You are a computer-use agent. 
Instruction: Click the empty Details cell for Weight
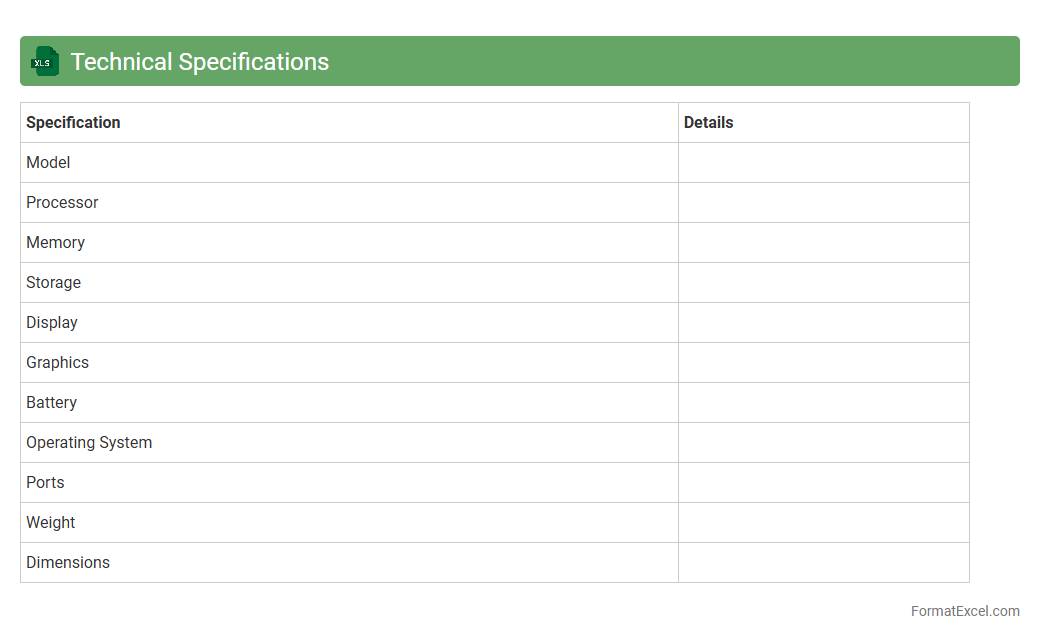823,522
